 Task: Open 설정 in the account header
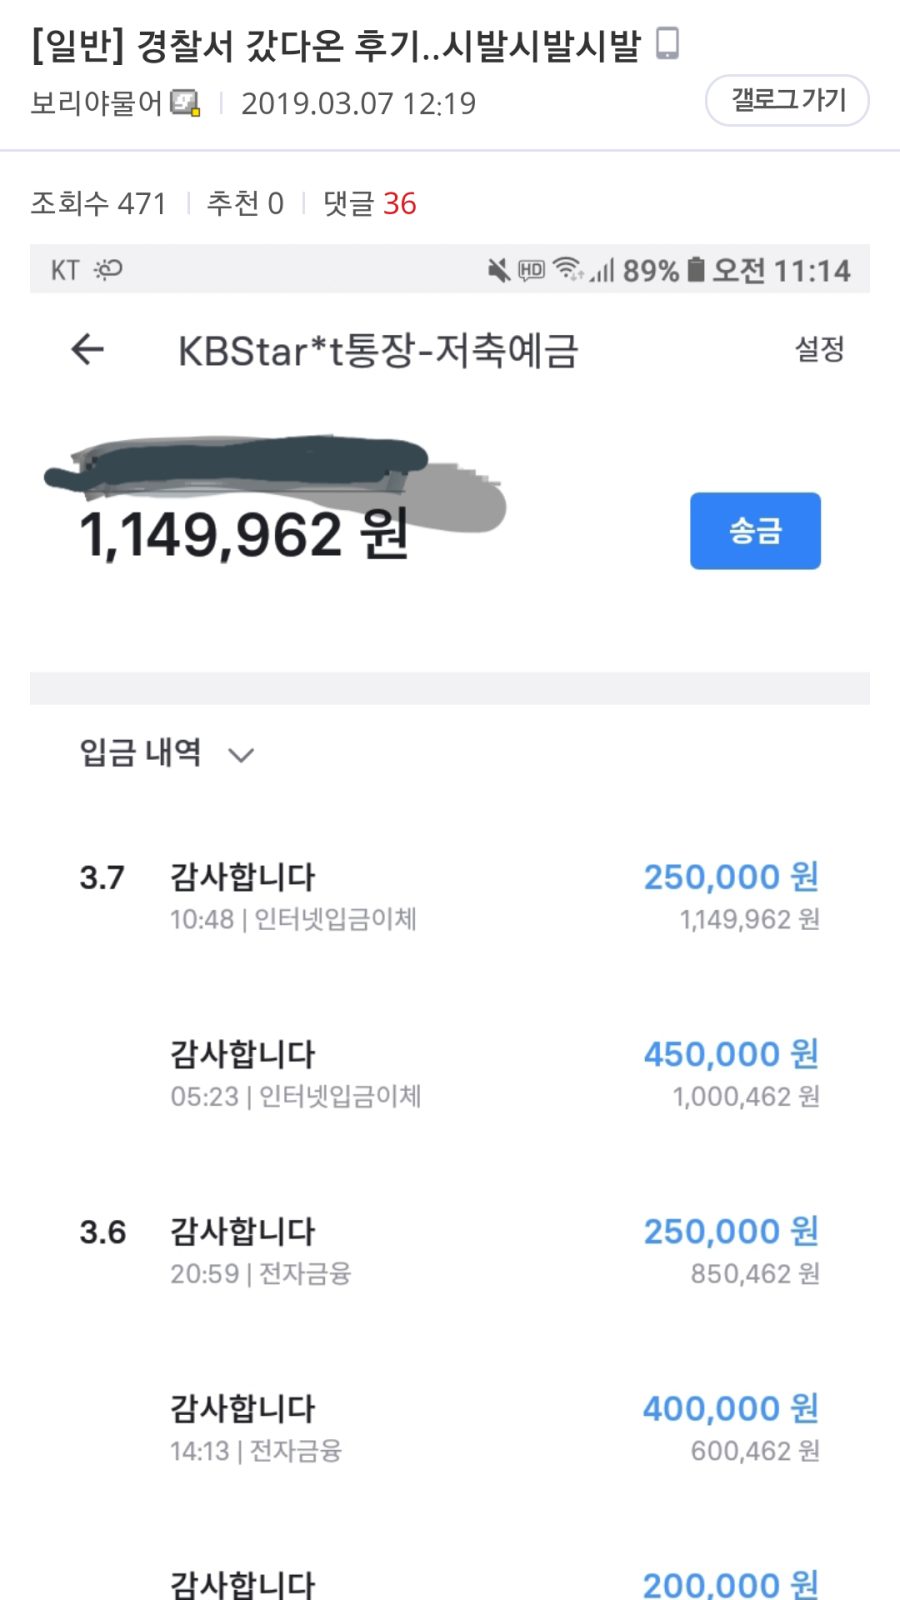coord(819,349)
